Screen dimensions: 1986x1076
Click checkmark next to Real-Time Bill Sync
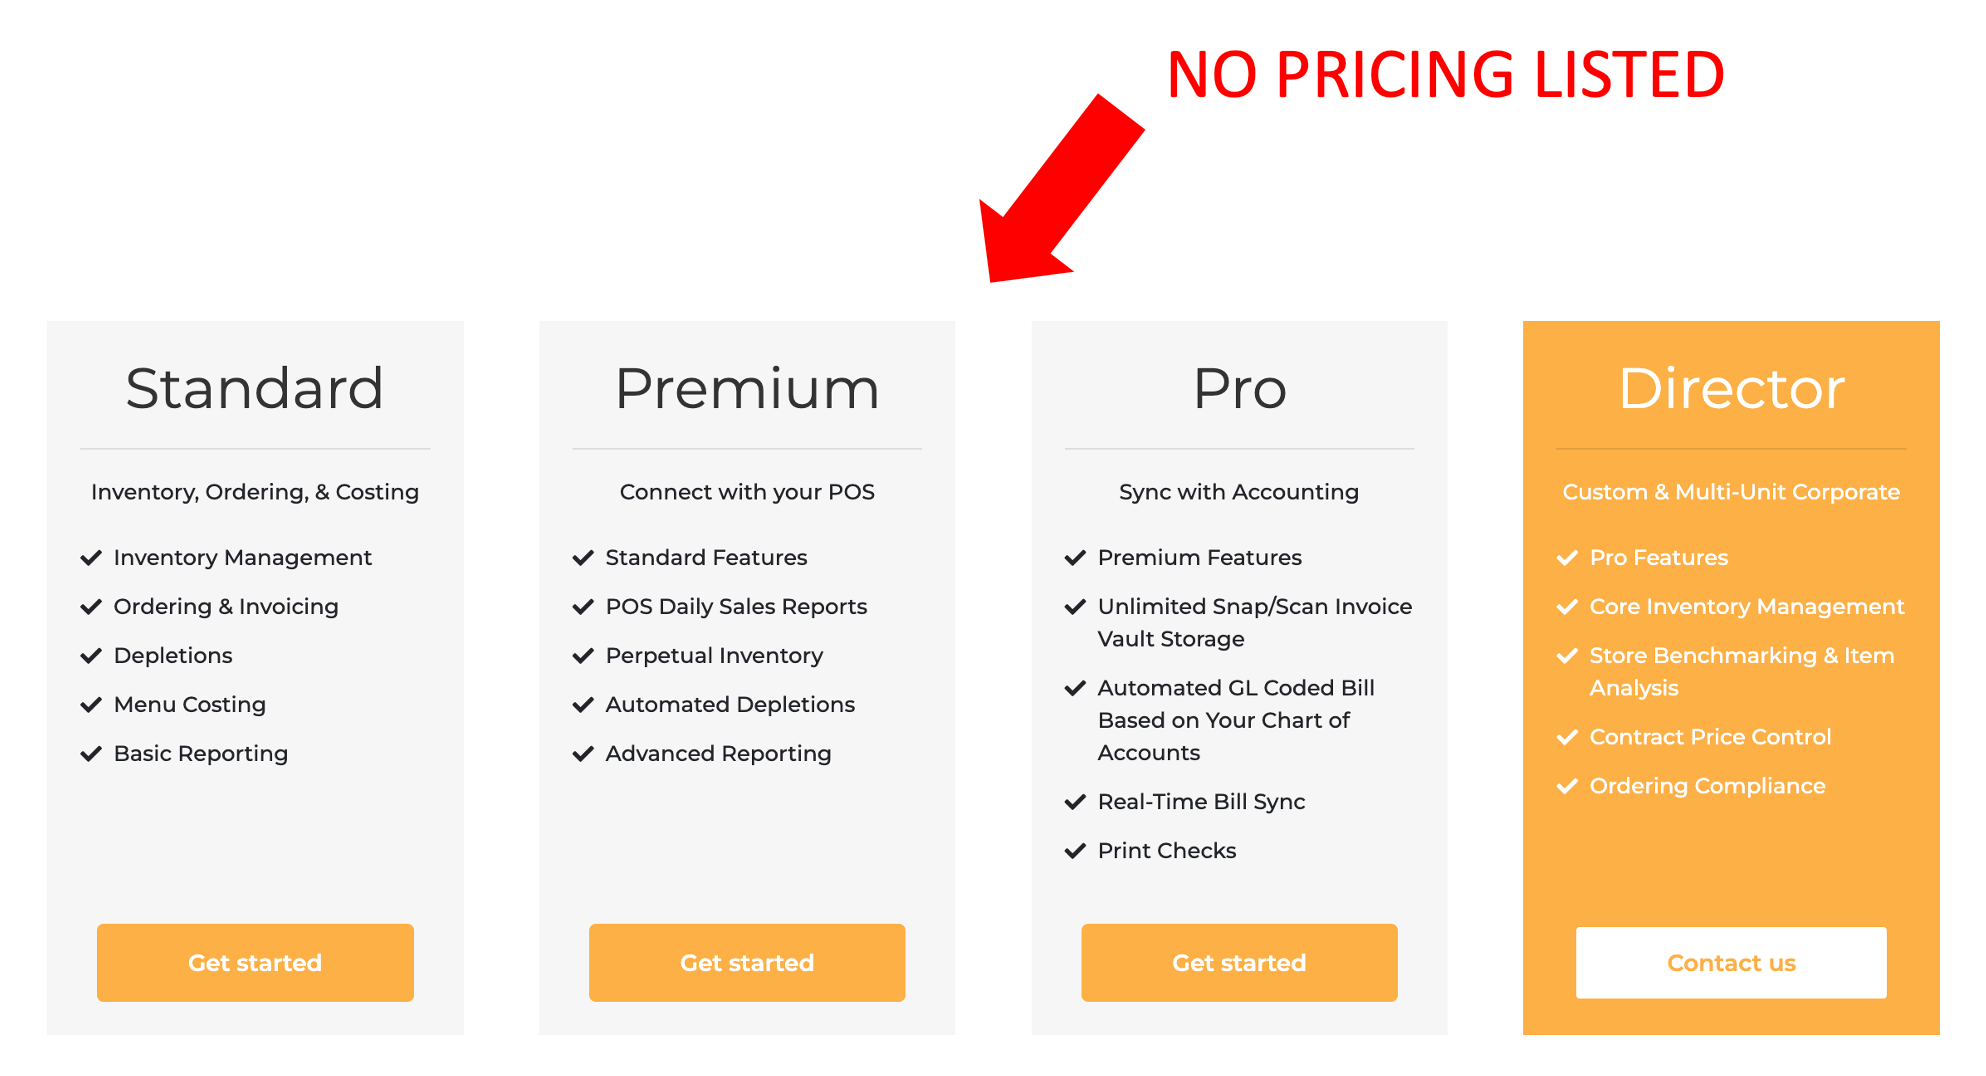point(1075,802)
